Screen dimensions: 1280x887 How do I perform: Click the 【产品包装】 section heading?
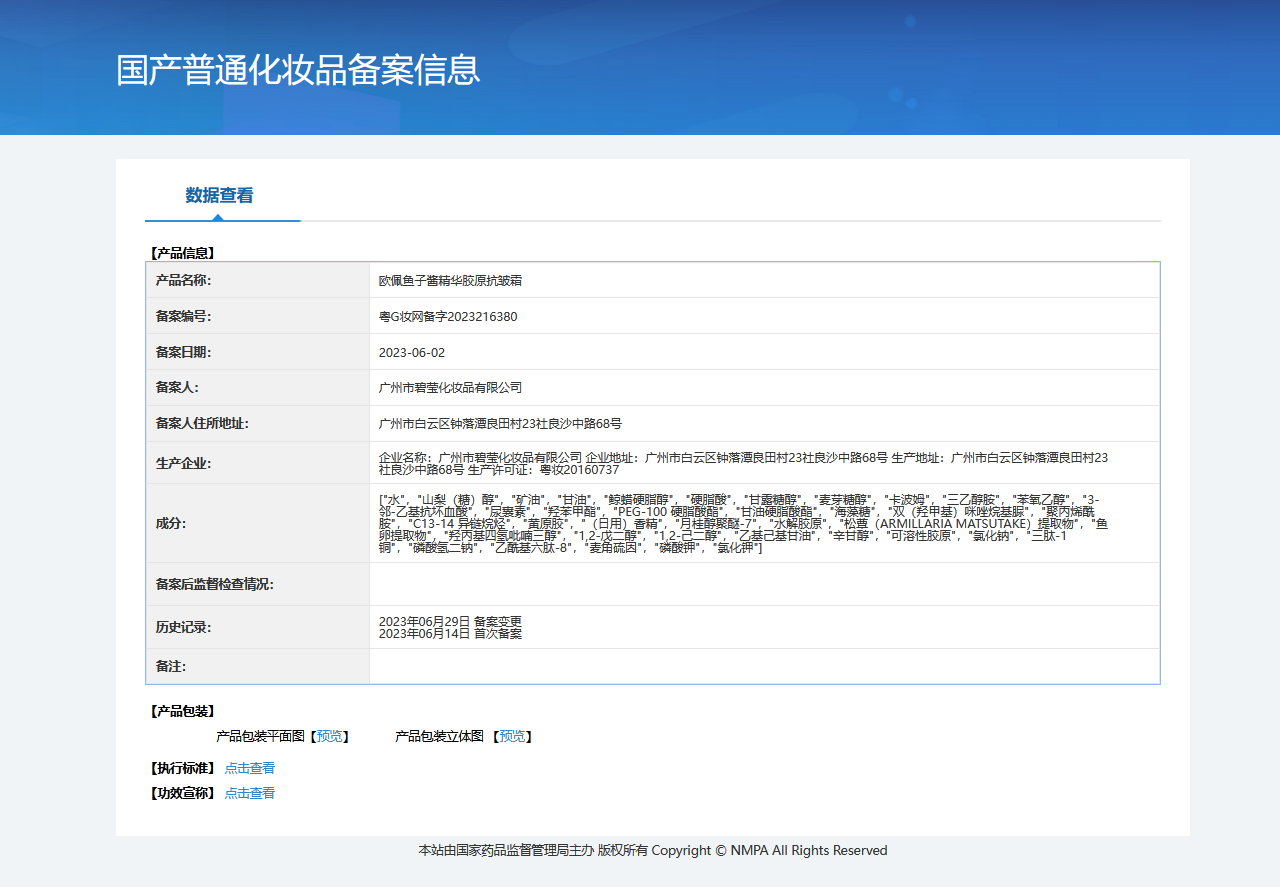tap(183, 711)
